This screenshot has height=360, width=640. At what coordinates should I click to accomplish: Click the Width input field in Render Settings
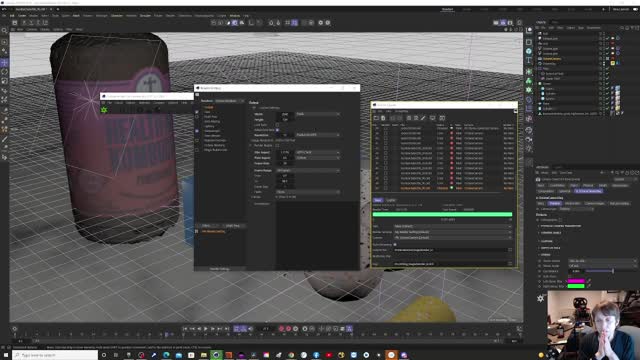pos(285,114)
